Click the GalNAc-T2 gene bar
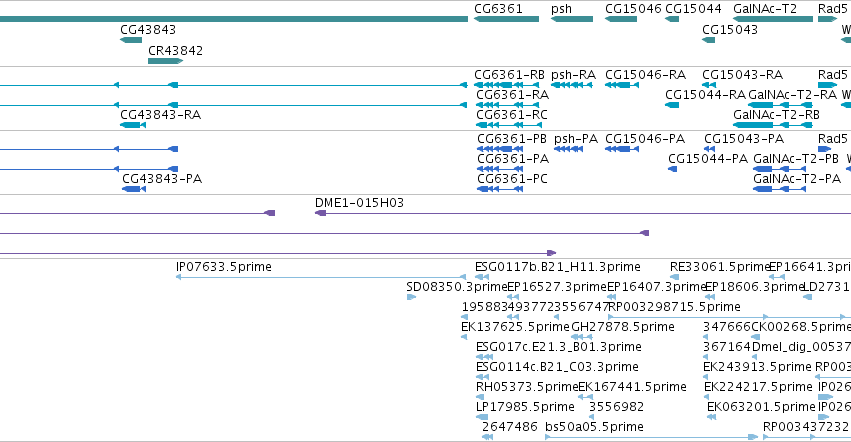The image size is (851, 442). click(773, 19)
